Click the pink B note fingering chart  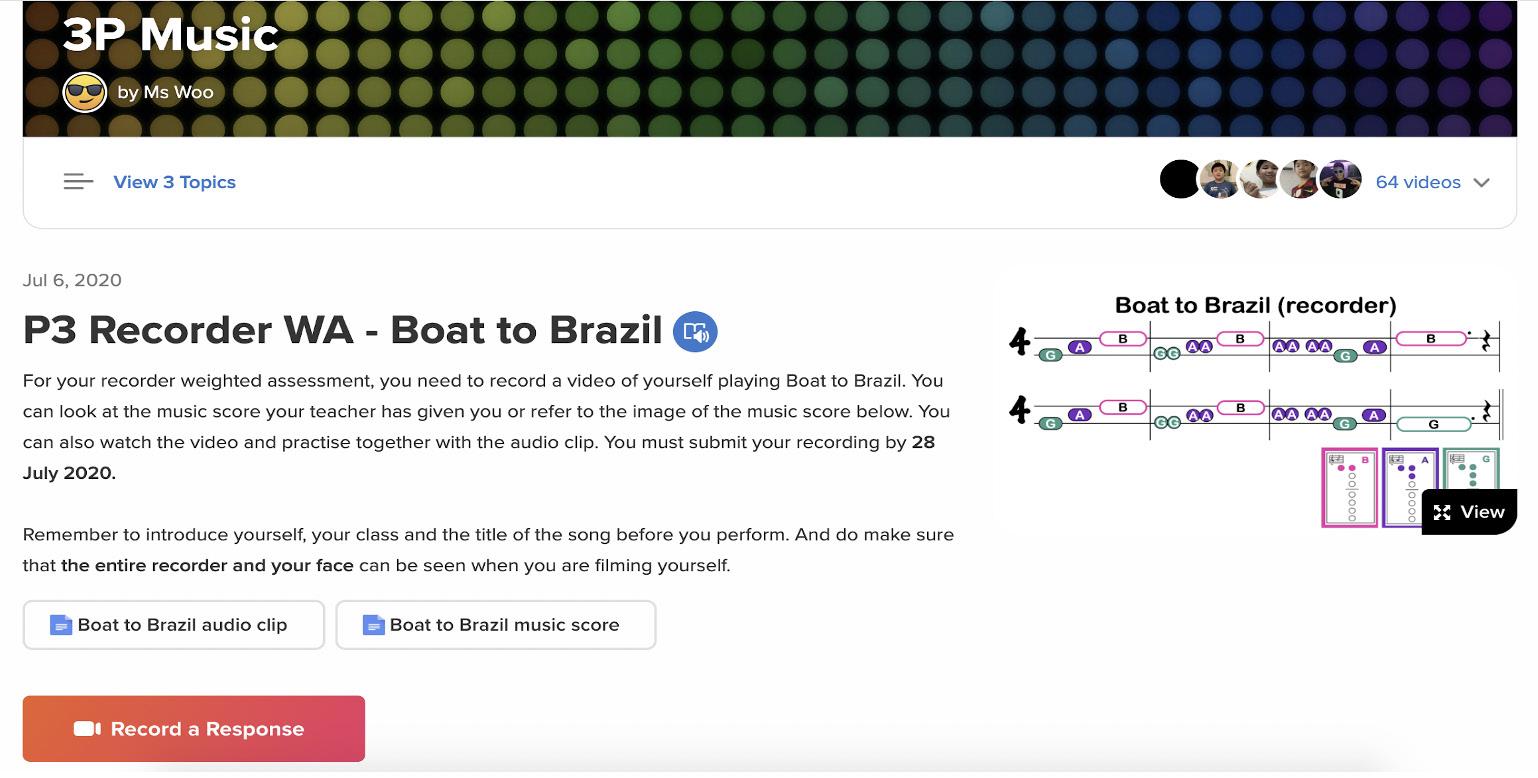[1349, 487]
